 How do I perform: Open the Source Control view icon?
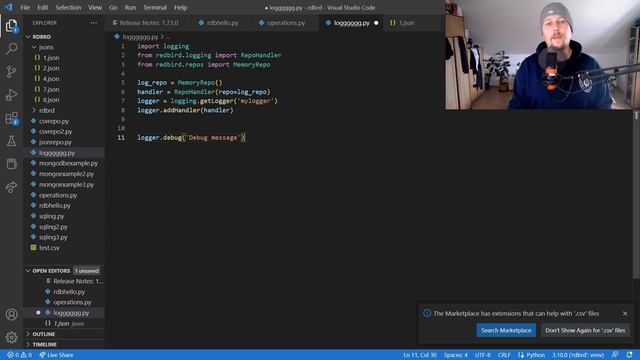[x=11, y=72]
